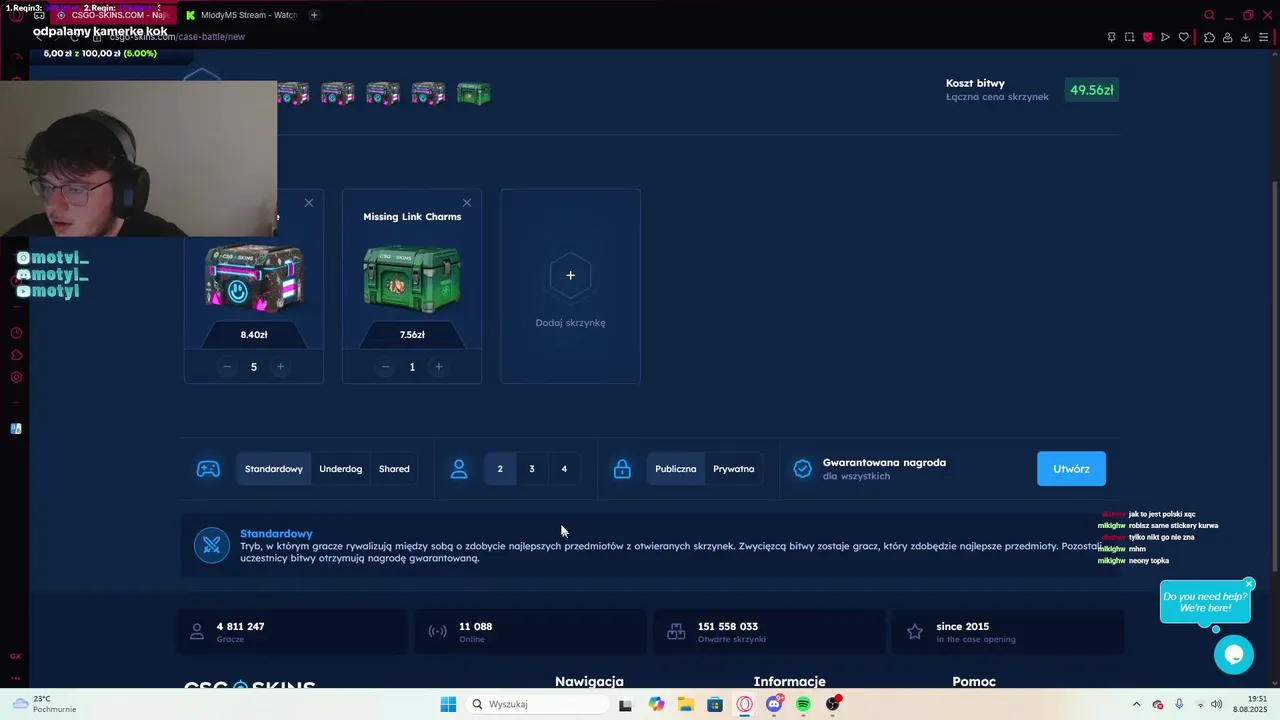1280x720 pixels.
Task: Open Spotify from the taskbar
Action: [803, 704]
